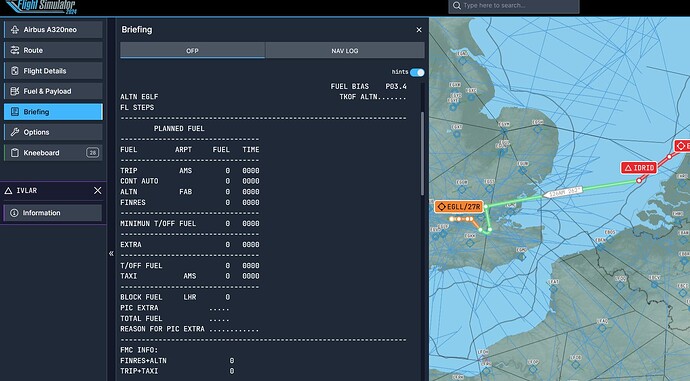The width and height of the screenshot is (690, 381).
Task: Open the Fuel & Payload icon
Action: (x=15, y=91)
